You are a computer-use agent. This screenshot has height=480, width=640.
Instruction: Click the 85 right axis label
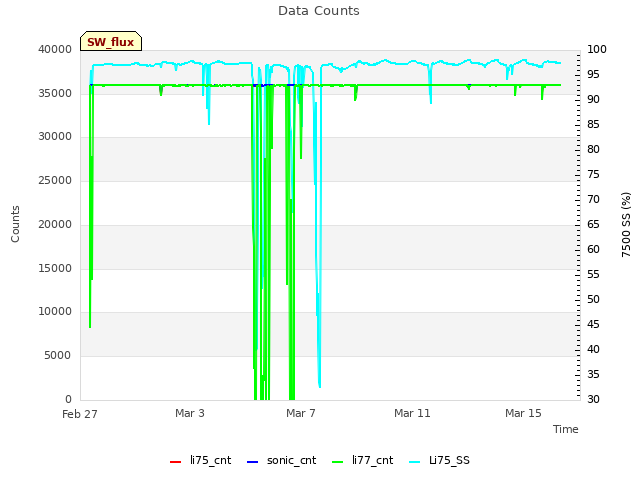point(593,124)
